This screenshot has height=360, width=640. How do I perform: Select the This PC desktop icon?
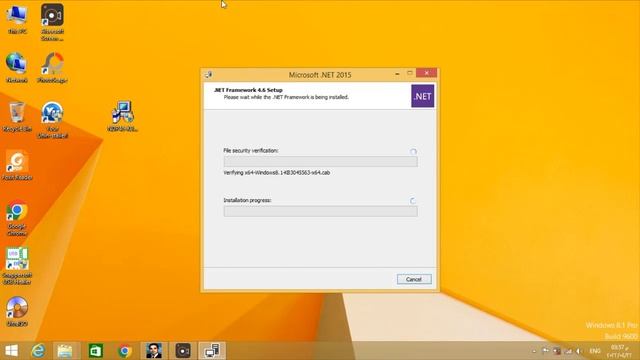[x=17, y=19]
